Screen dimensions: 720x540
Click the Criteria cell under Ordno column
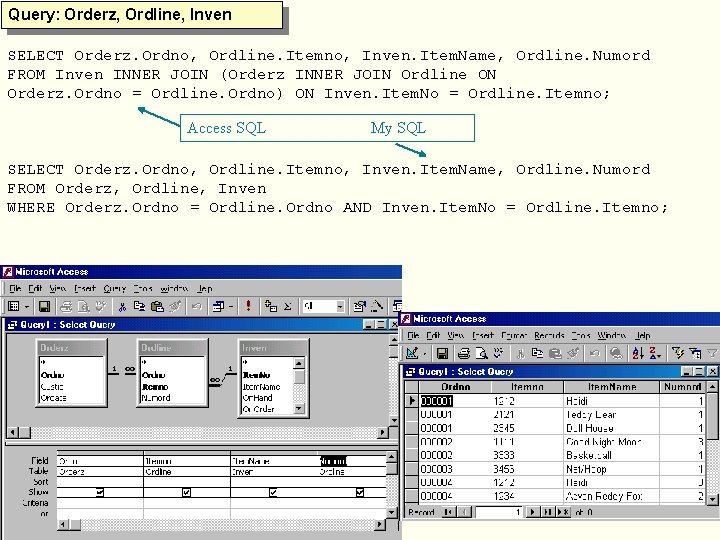[100, 503]
